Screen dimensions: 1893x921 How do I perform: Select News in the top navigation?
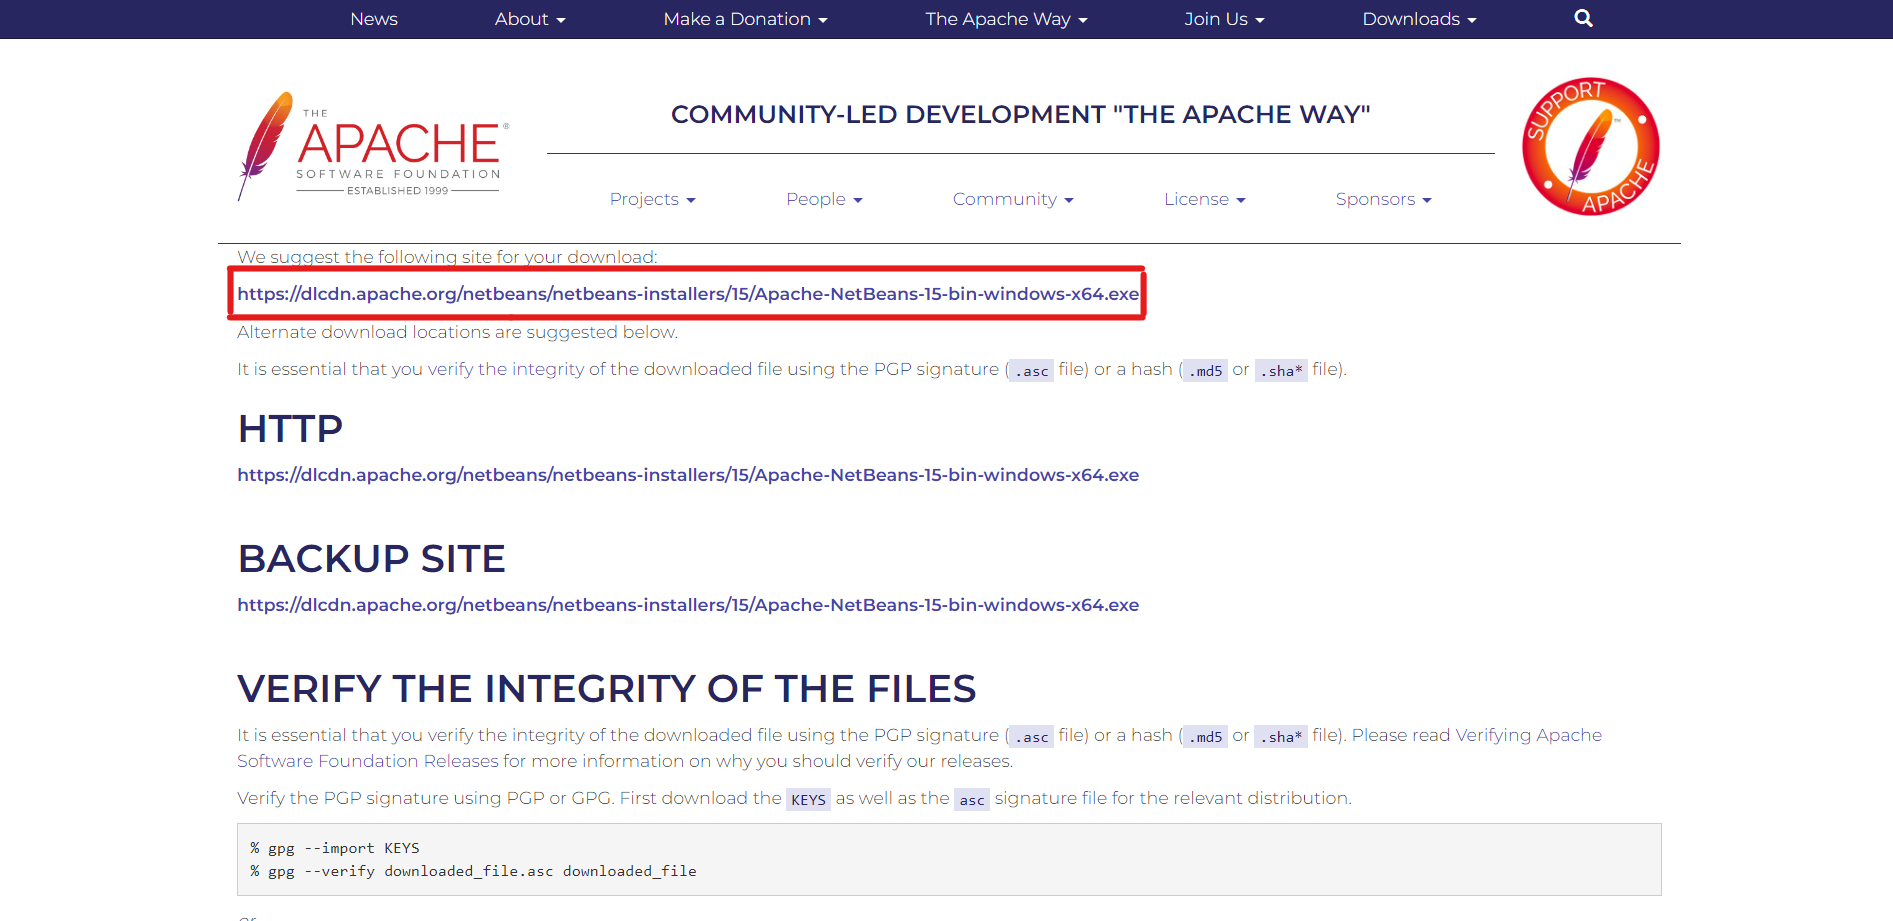click(x=373, y=18)
